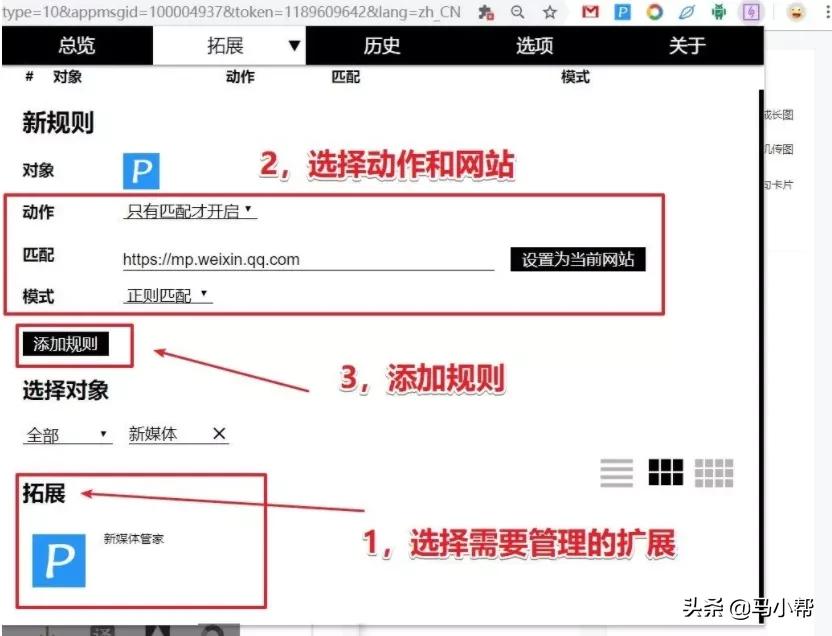The width and height of the screenshot is (832, 636).
Task: Open the 关于 about tab
Action: coord(687,46)
